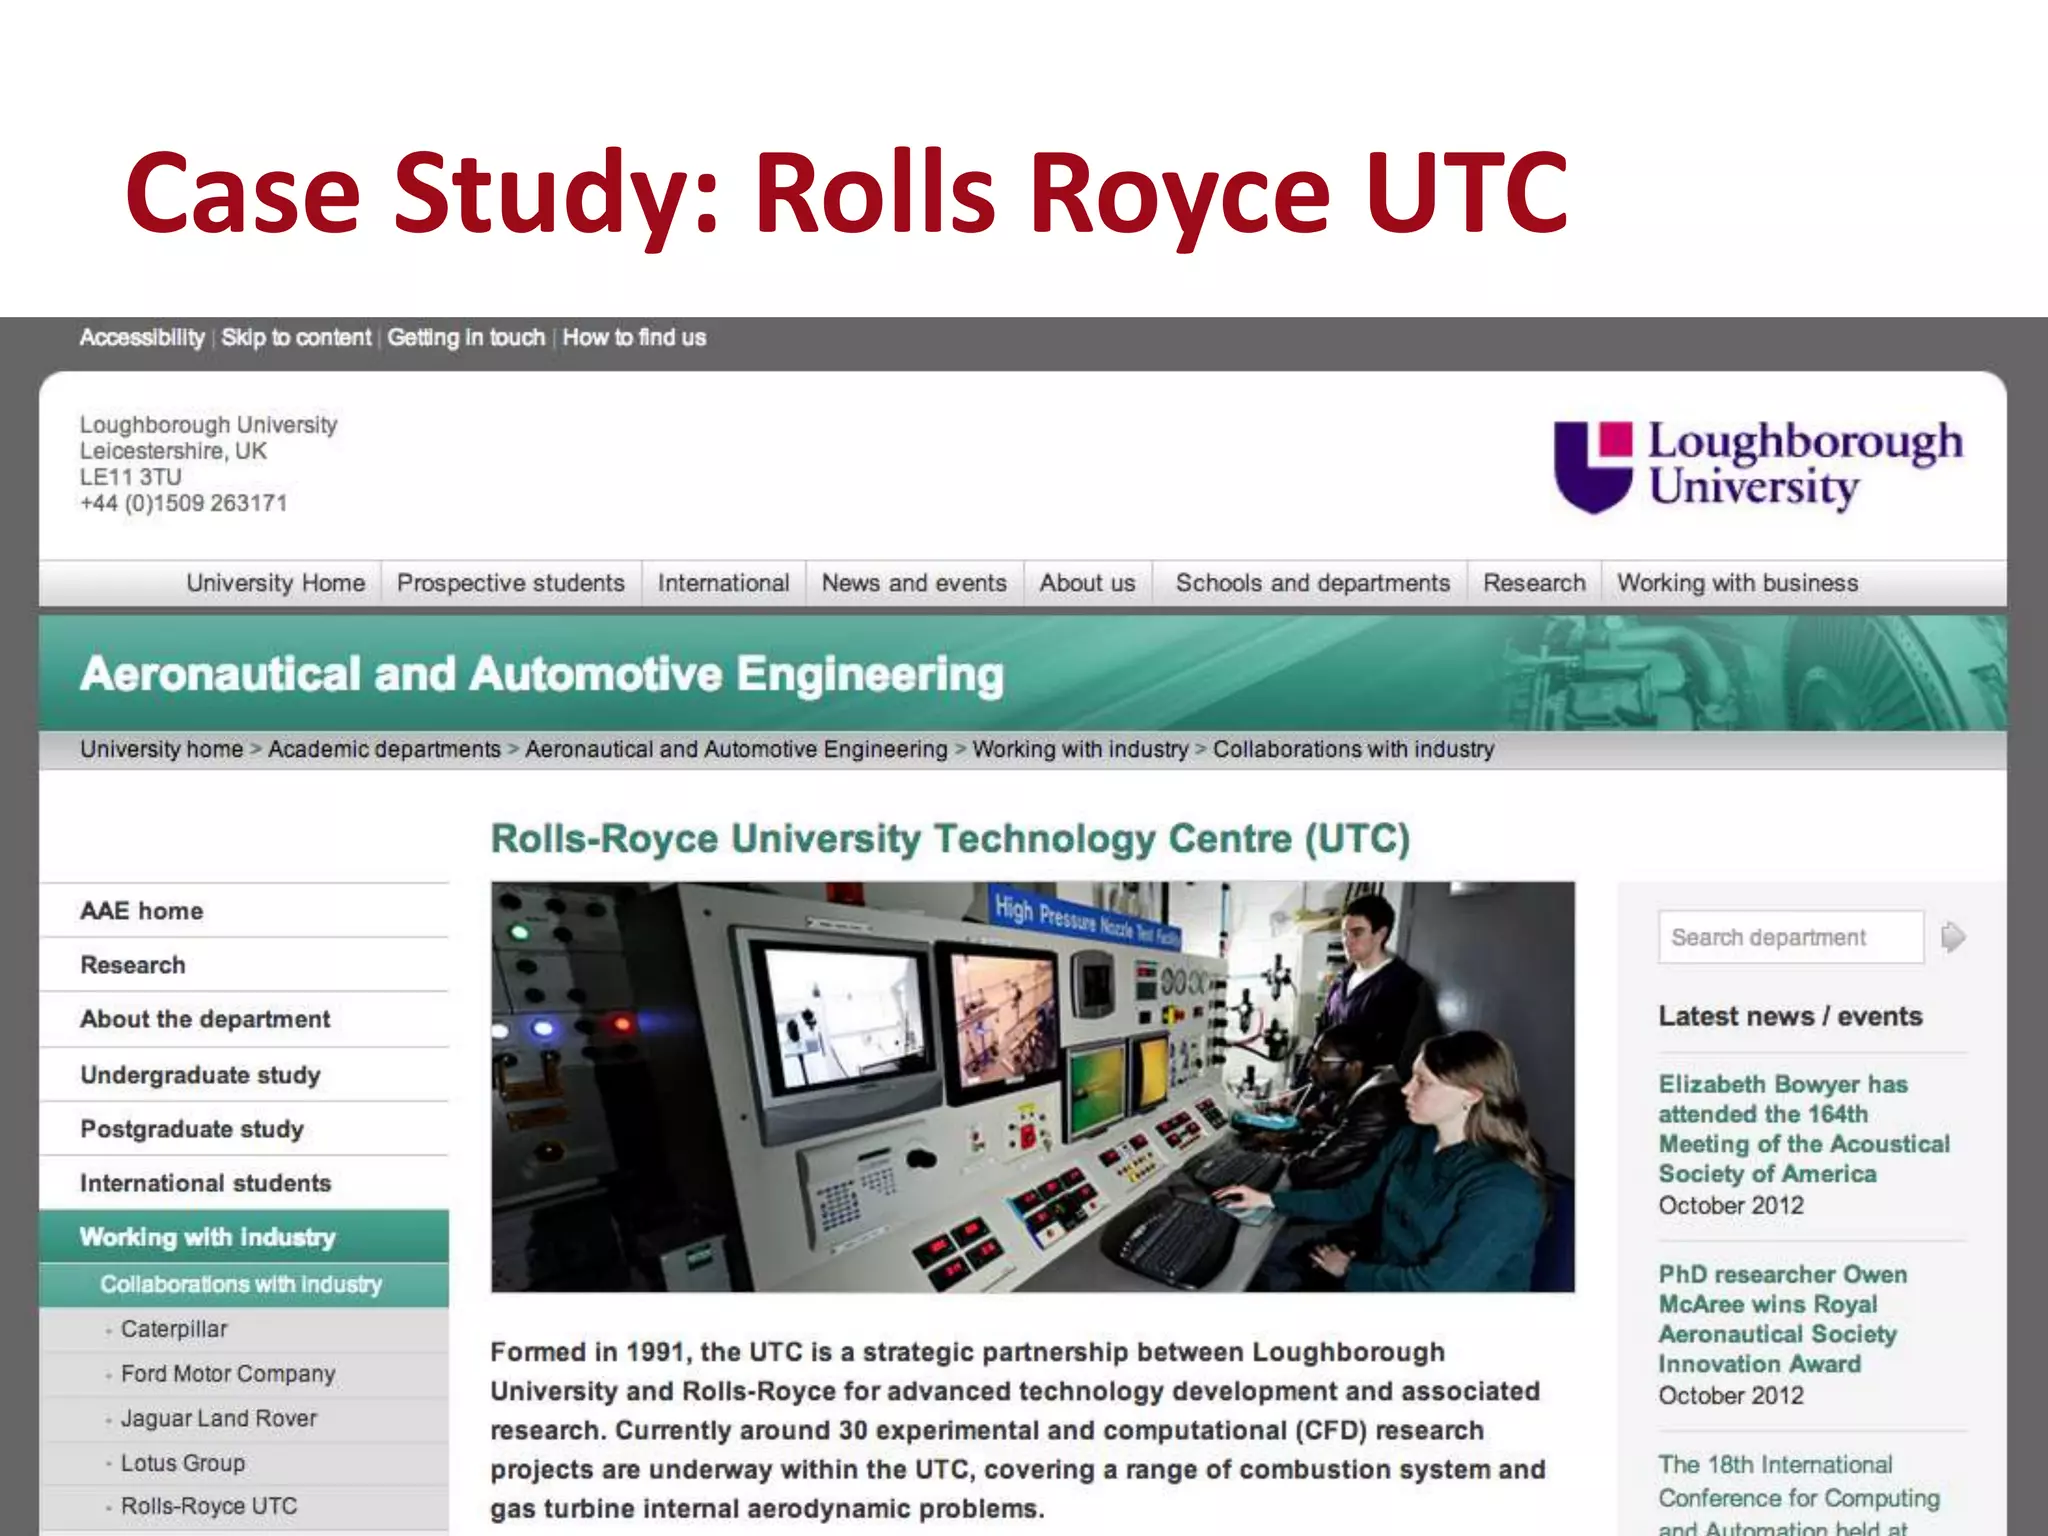Open PhD researcher Owen McAree news item

1783,1319
